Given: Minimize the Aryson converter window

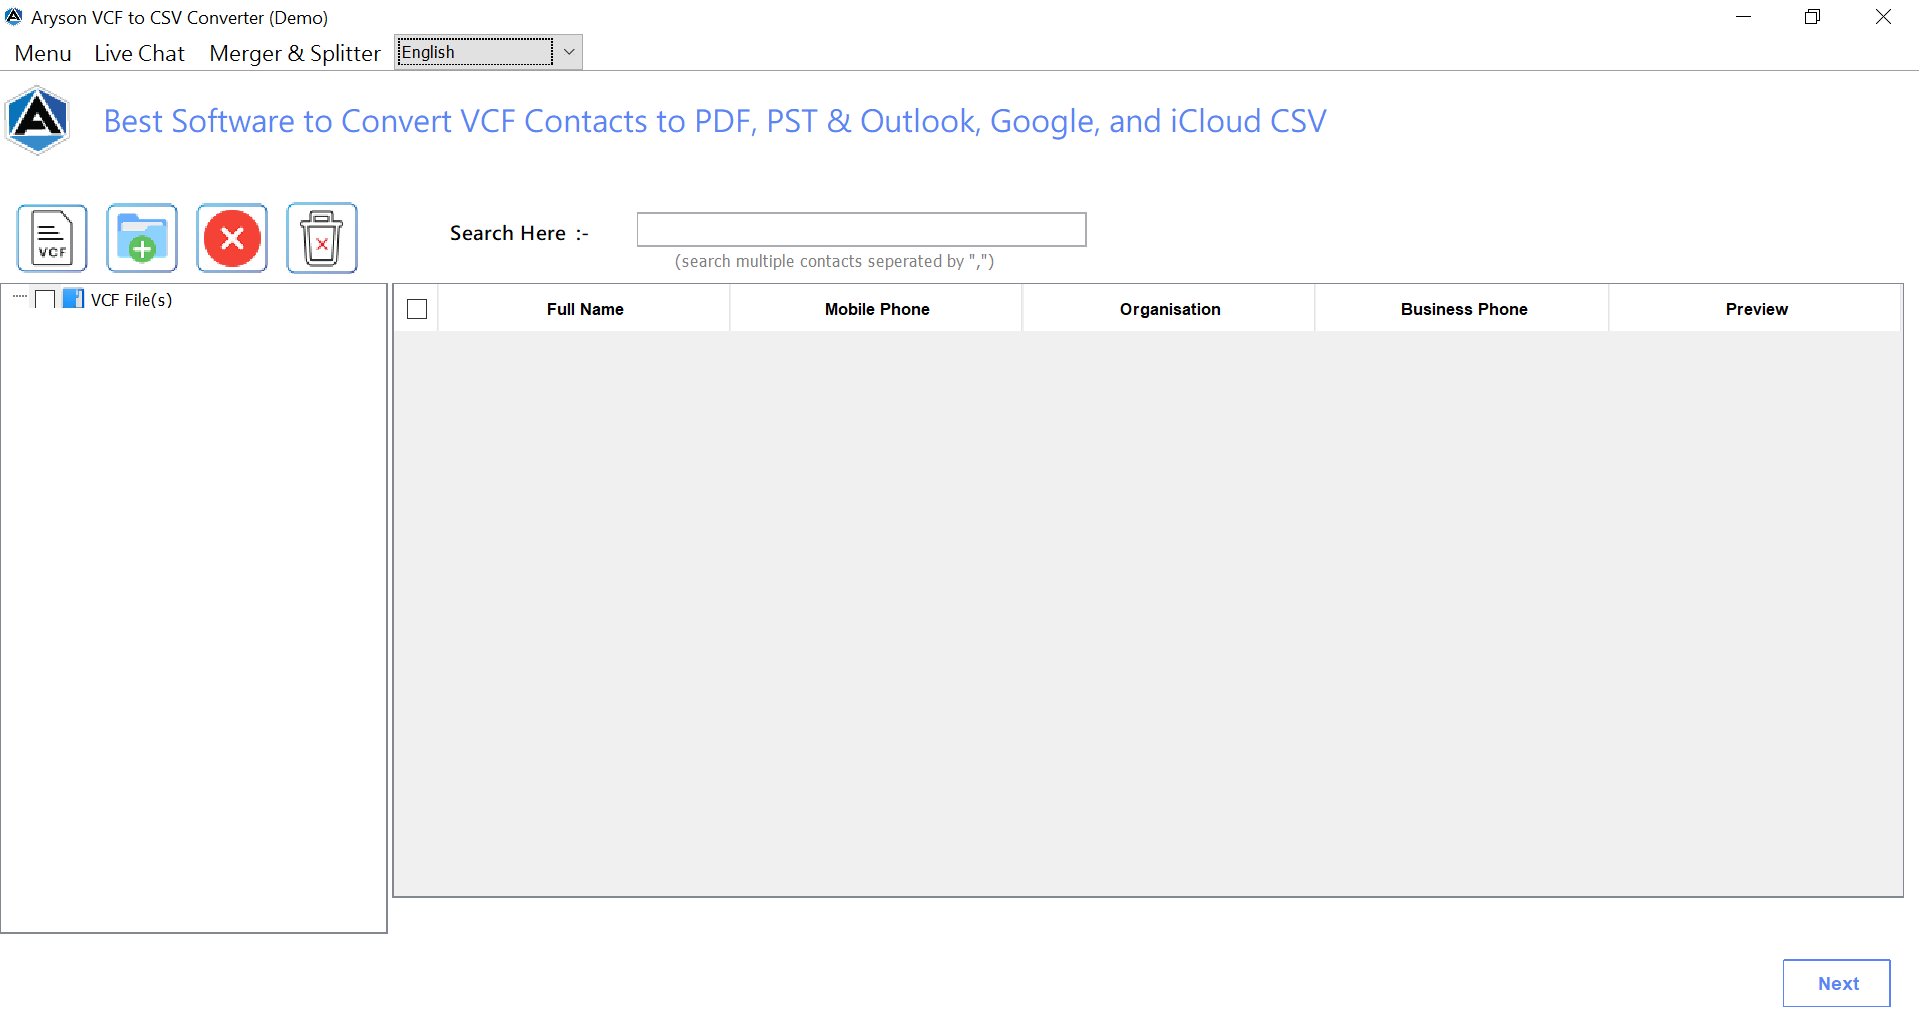Looking at the screenshot, I should point(1743,17).
